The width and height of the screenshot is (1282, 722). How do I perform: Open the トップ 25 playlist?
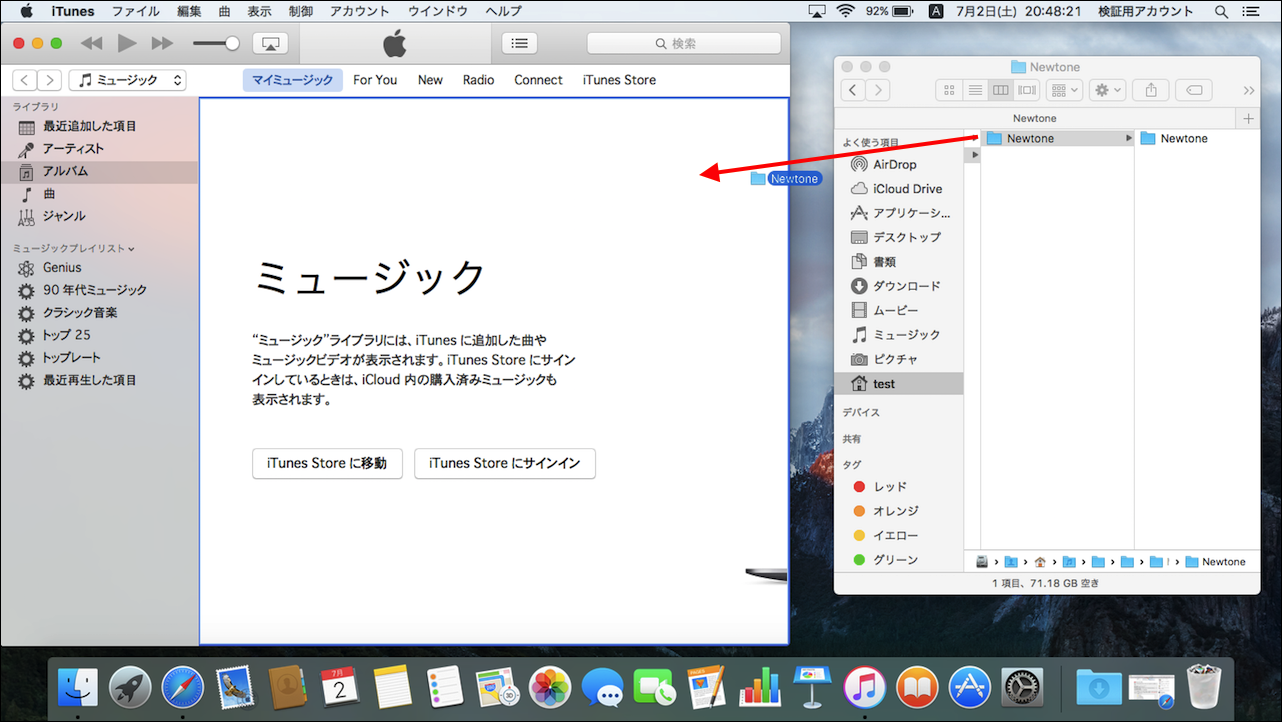click(x=99, y=335)
